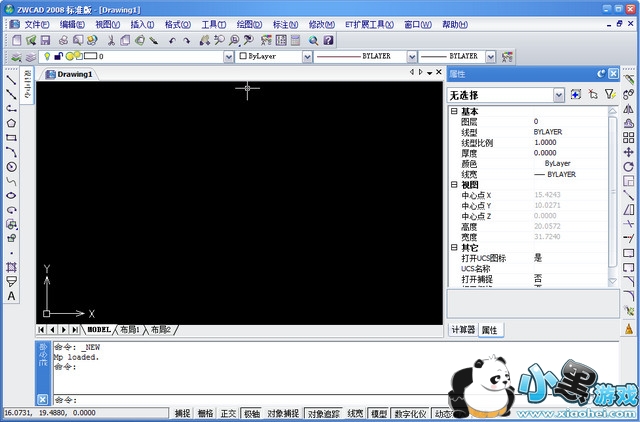Viewport: 640px width, 422px height.
Task: Switch to the 布局1 layout tab
Action: click(x=131, y=329)
